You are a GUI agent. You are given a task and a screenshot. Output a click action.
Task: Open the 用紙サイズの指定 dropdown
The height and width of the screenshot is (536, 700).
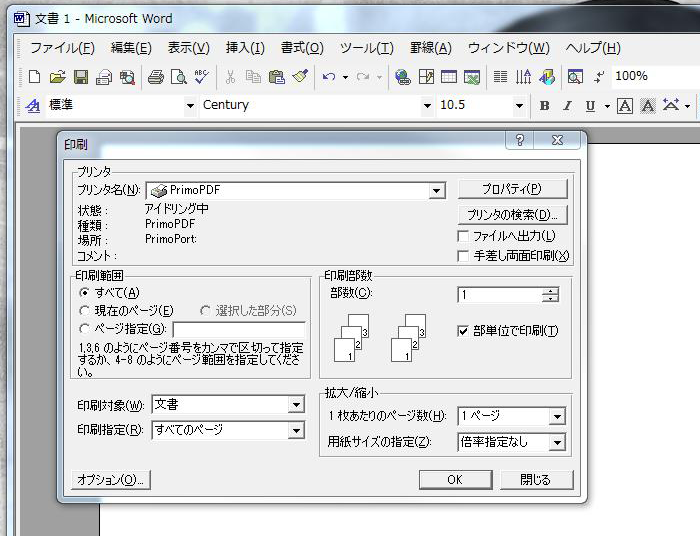[x=557, y=442]
